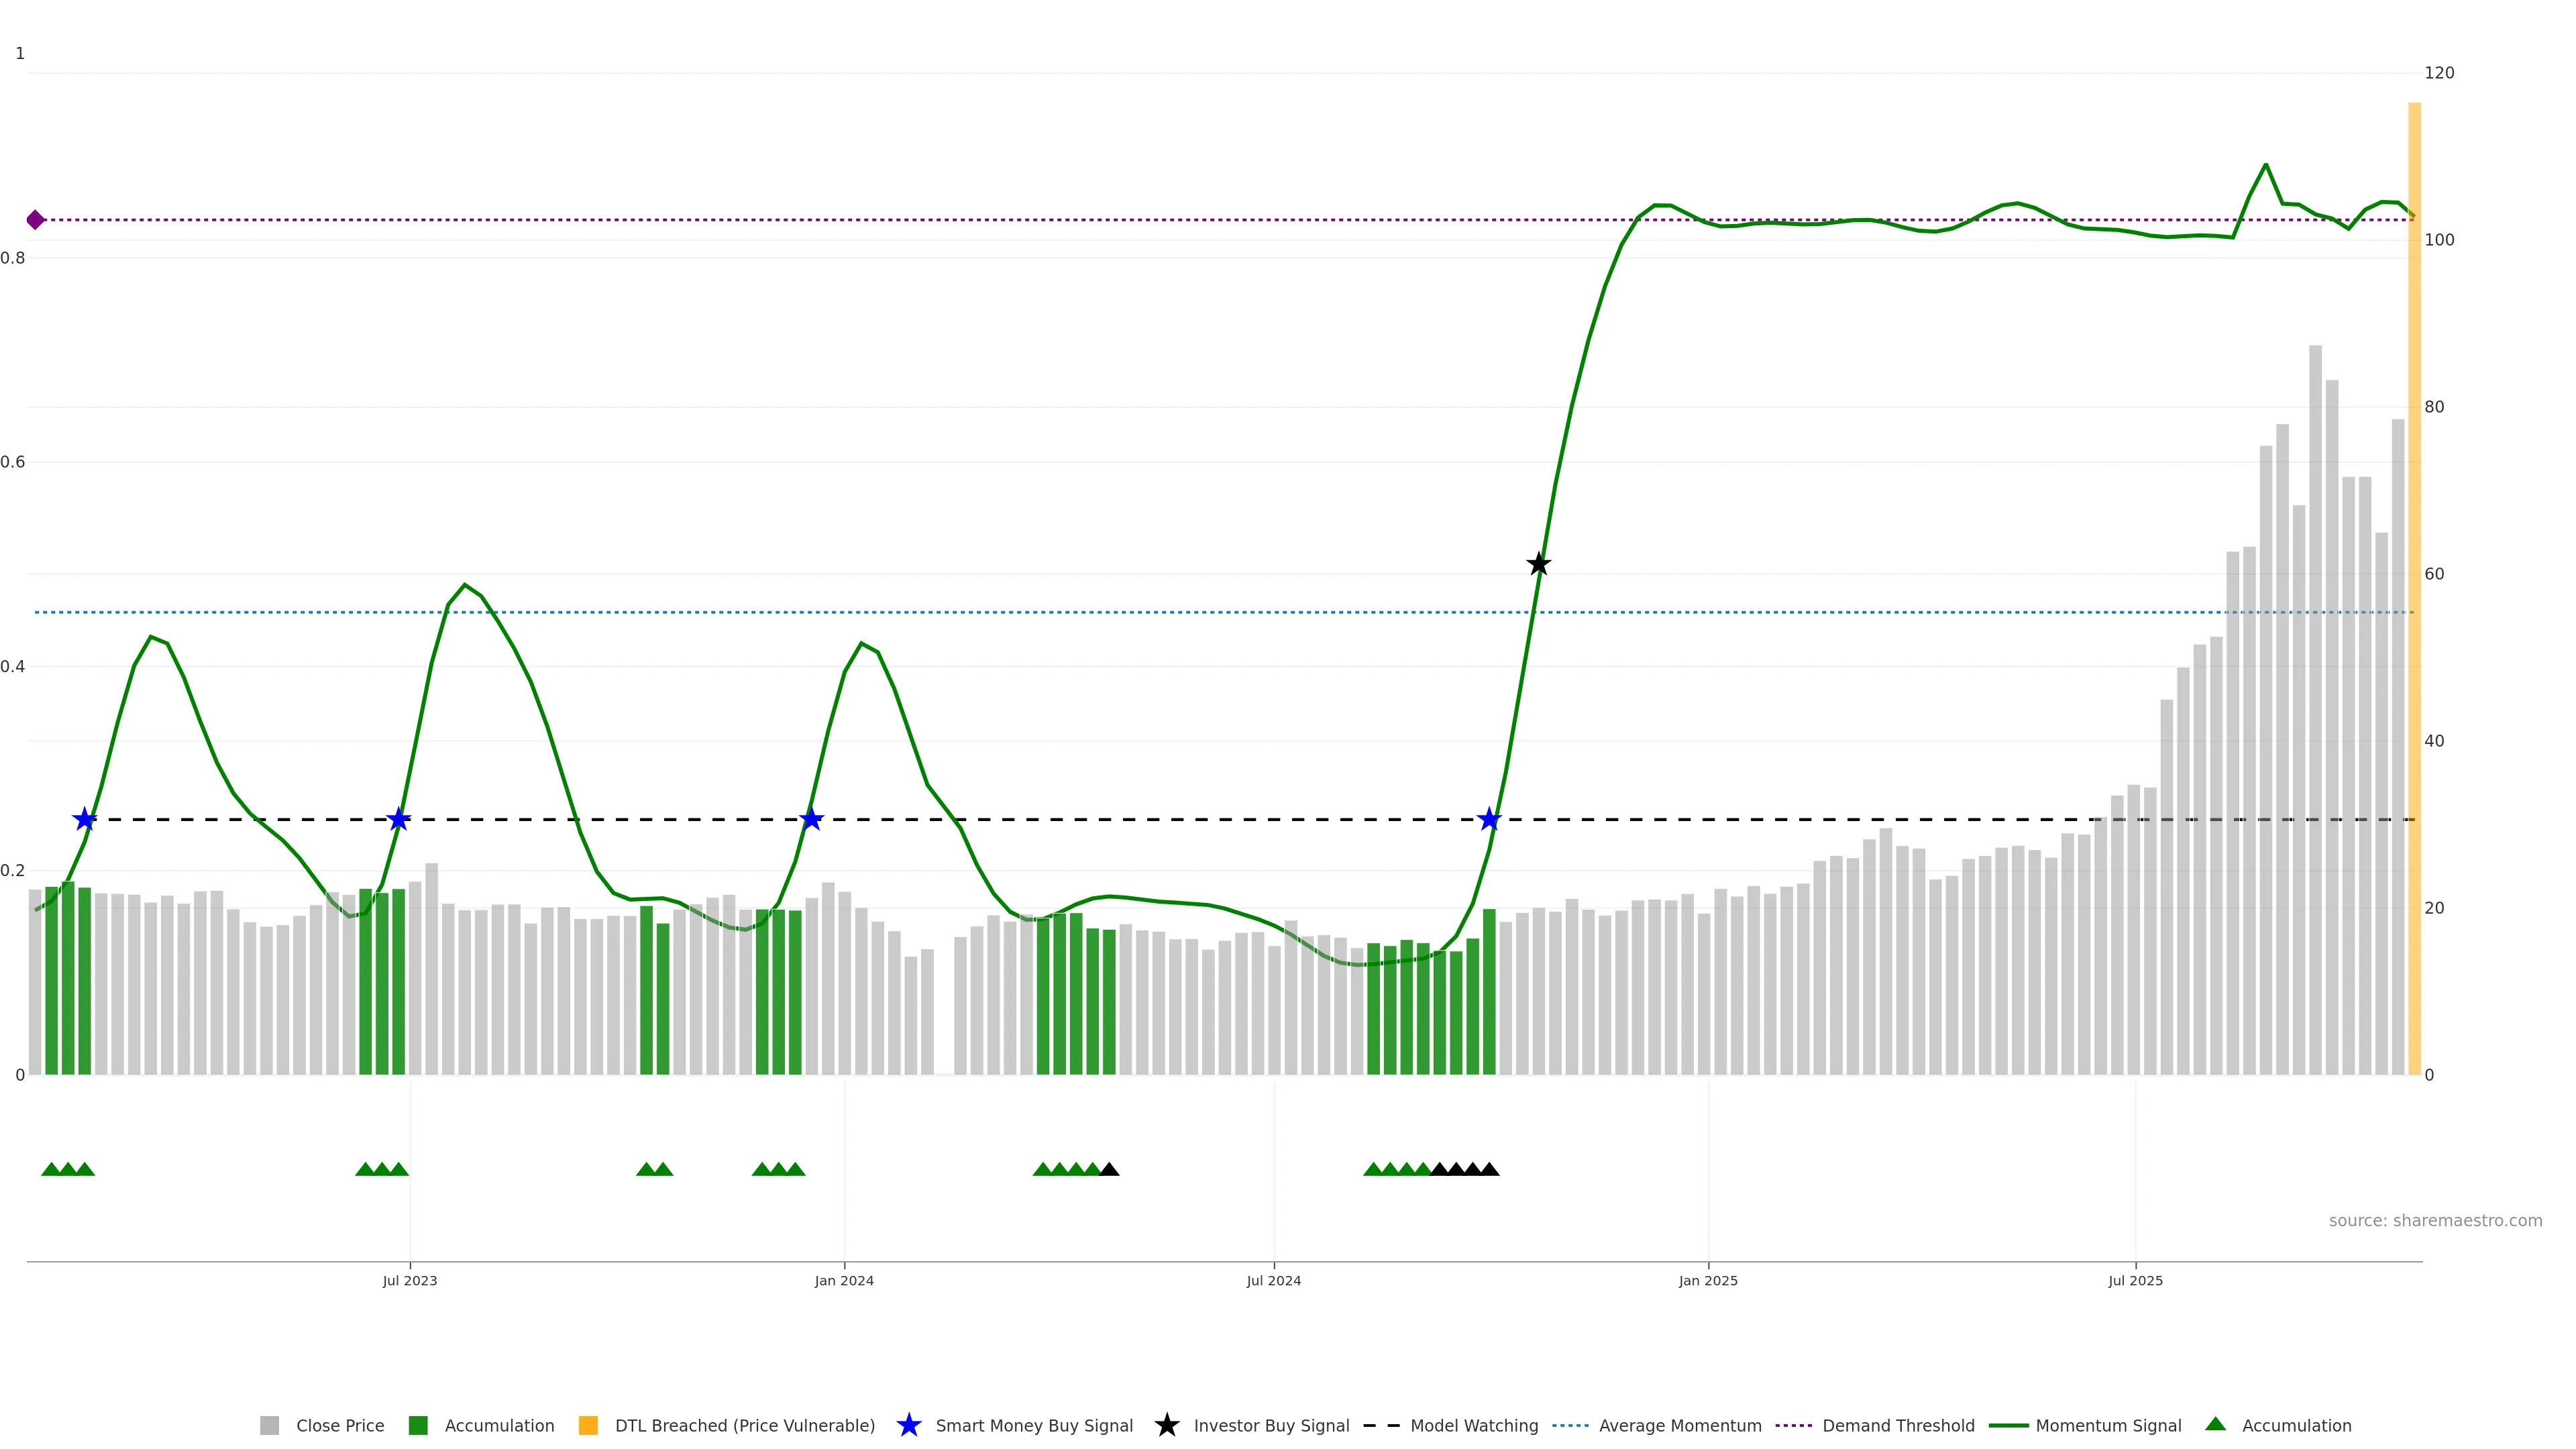2576x1449 pixels.
Task: Toggle Momentum Signal line in legend
Action: click(x=2107, y=1425)
